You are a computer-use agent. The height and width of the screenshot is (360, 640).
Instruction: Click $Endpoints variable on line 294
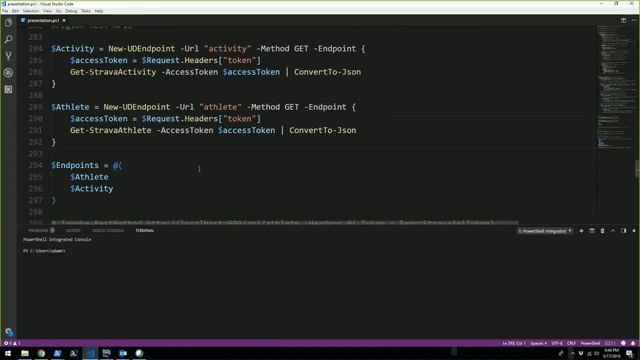coord(75,165)
